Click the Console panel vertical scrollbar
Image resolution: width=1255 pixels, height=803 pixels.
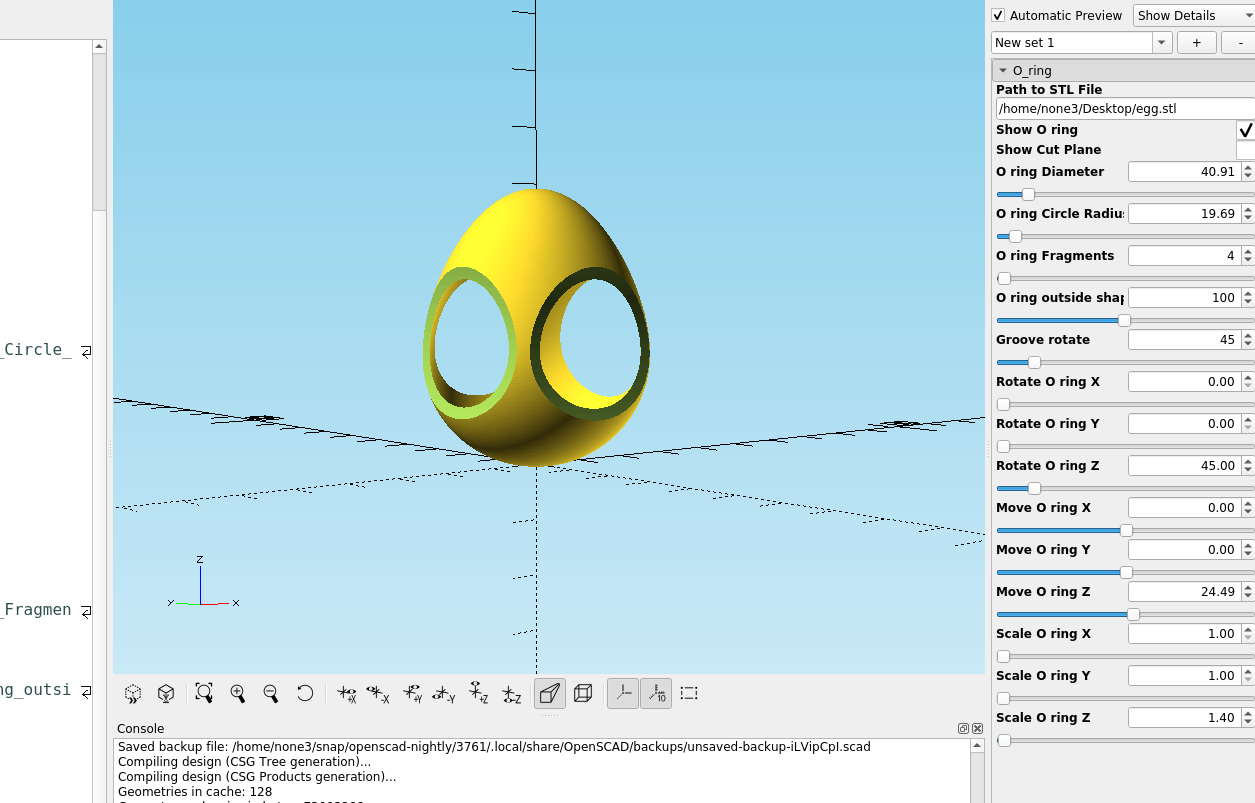tap(977, 770)
